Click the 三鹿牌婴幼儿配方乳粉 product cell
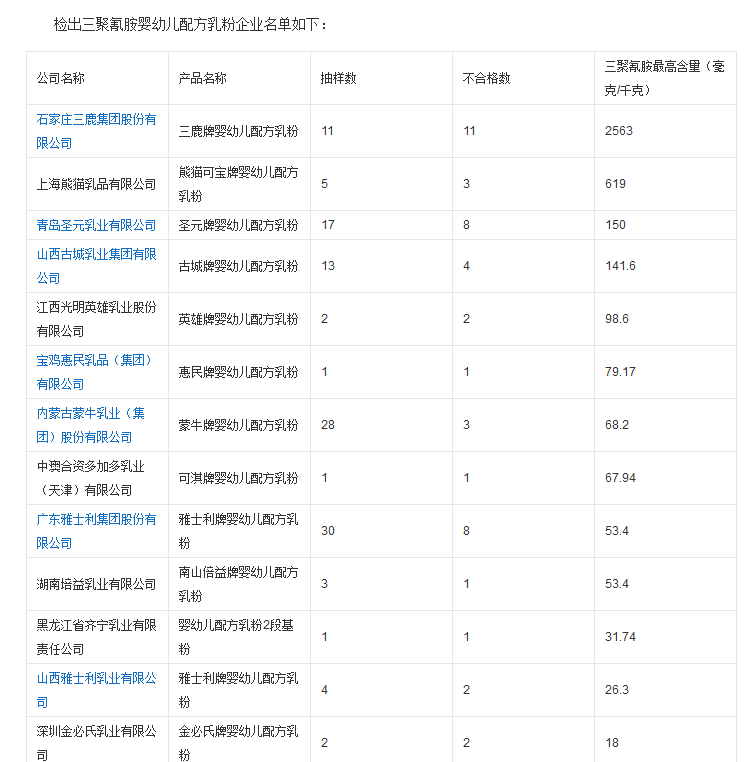 pyautogui.click(x=238, y=131)
